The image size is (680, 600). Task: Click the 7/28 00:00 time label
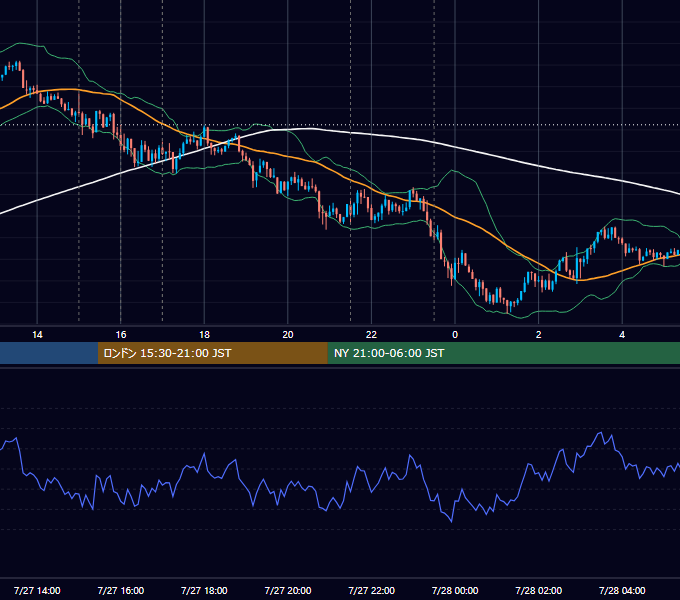pyautogui.click(x=455, y=590)
